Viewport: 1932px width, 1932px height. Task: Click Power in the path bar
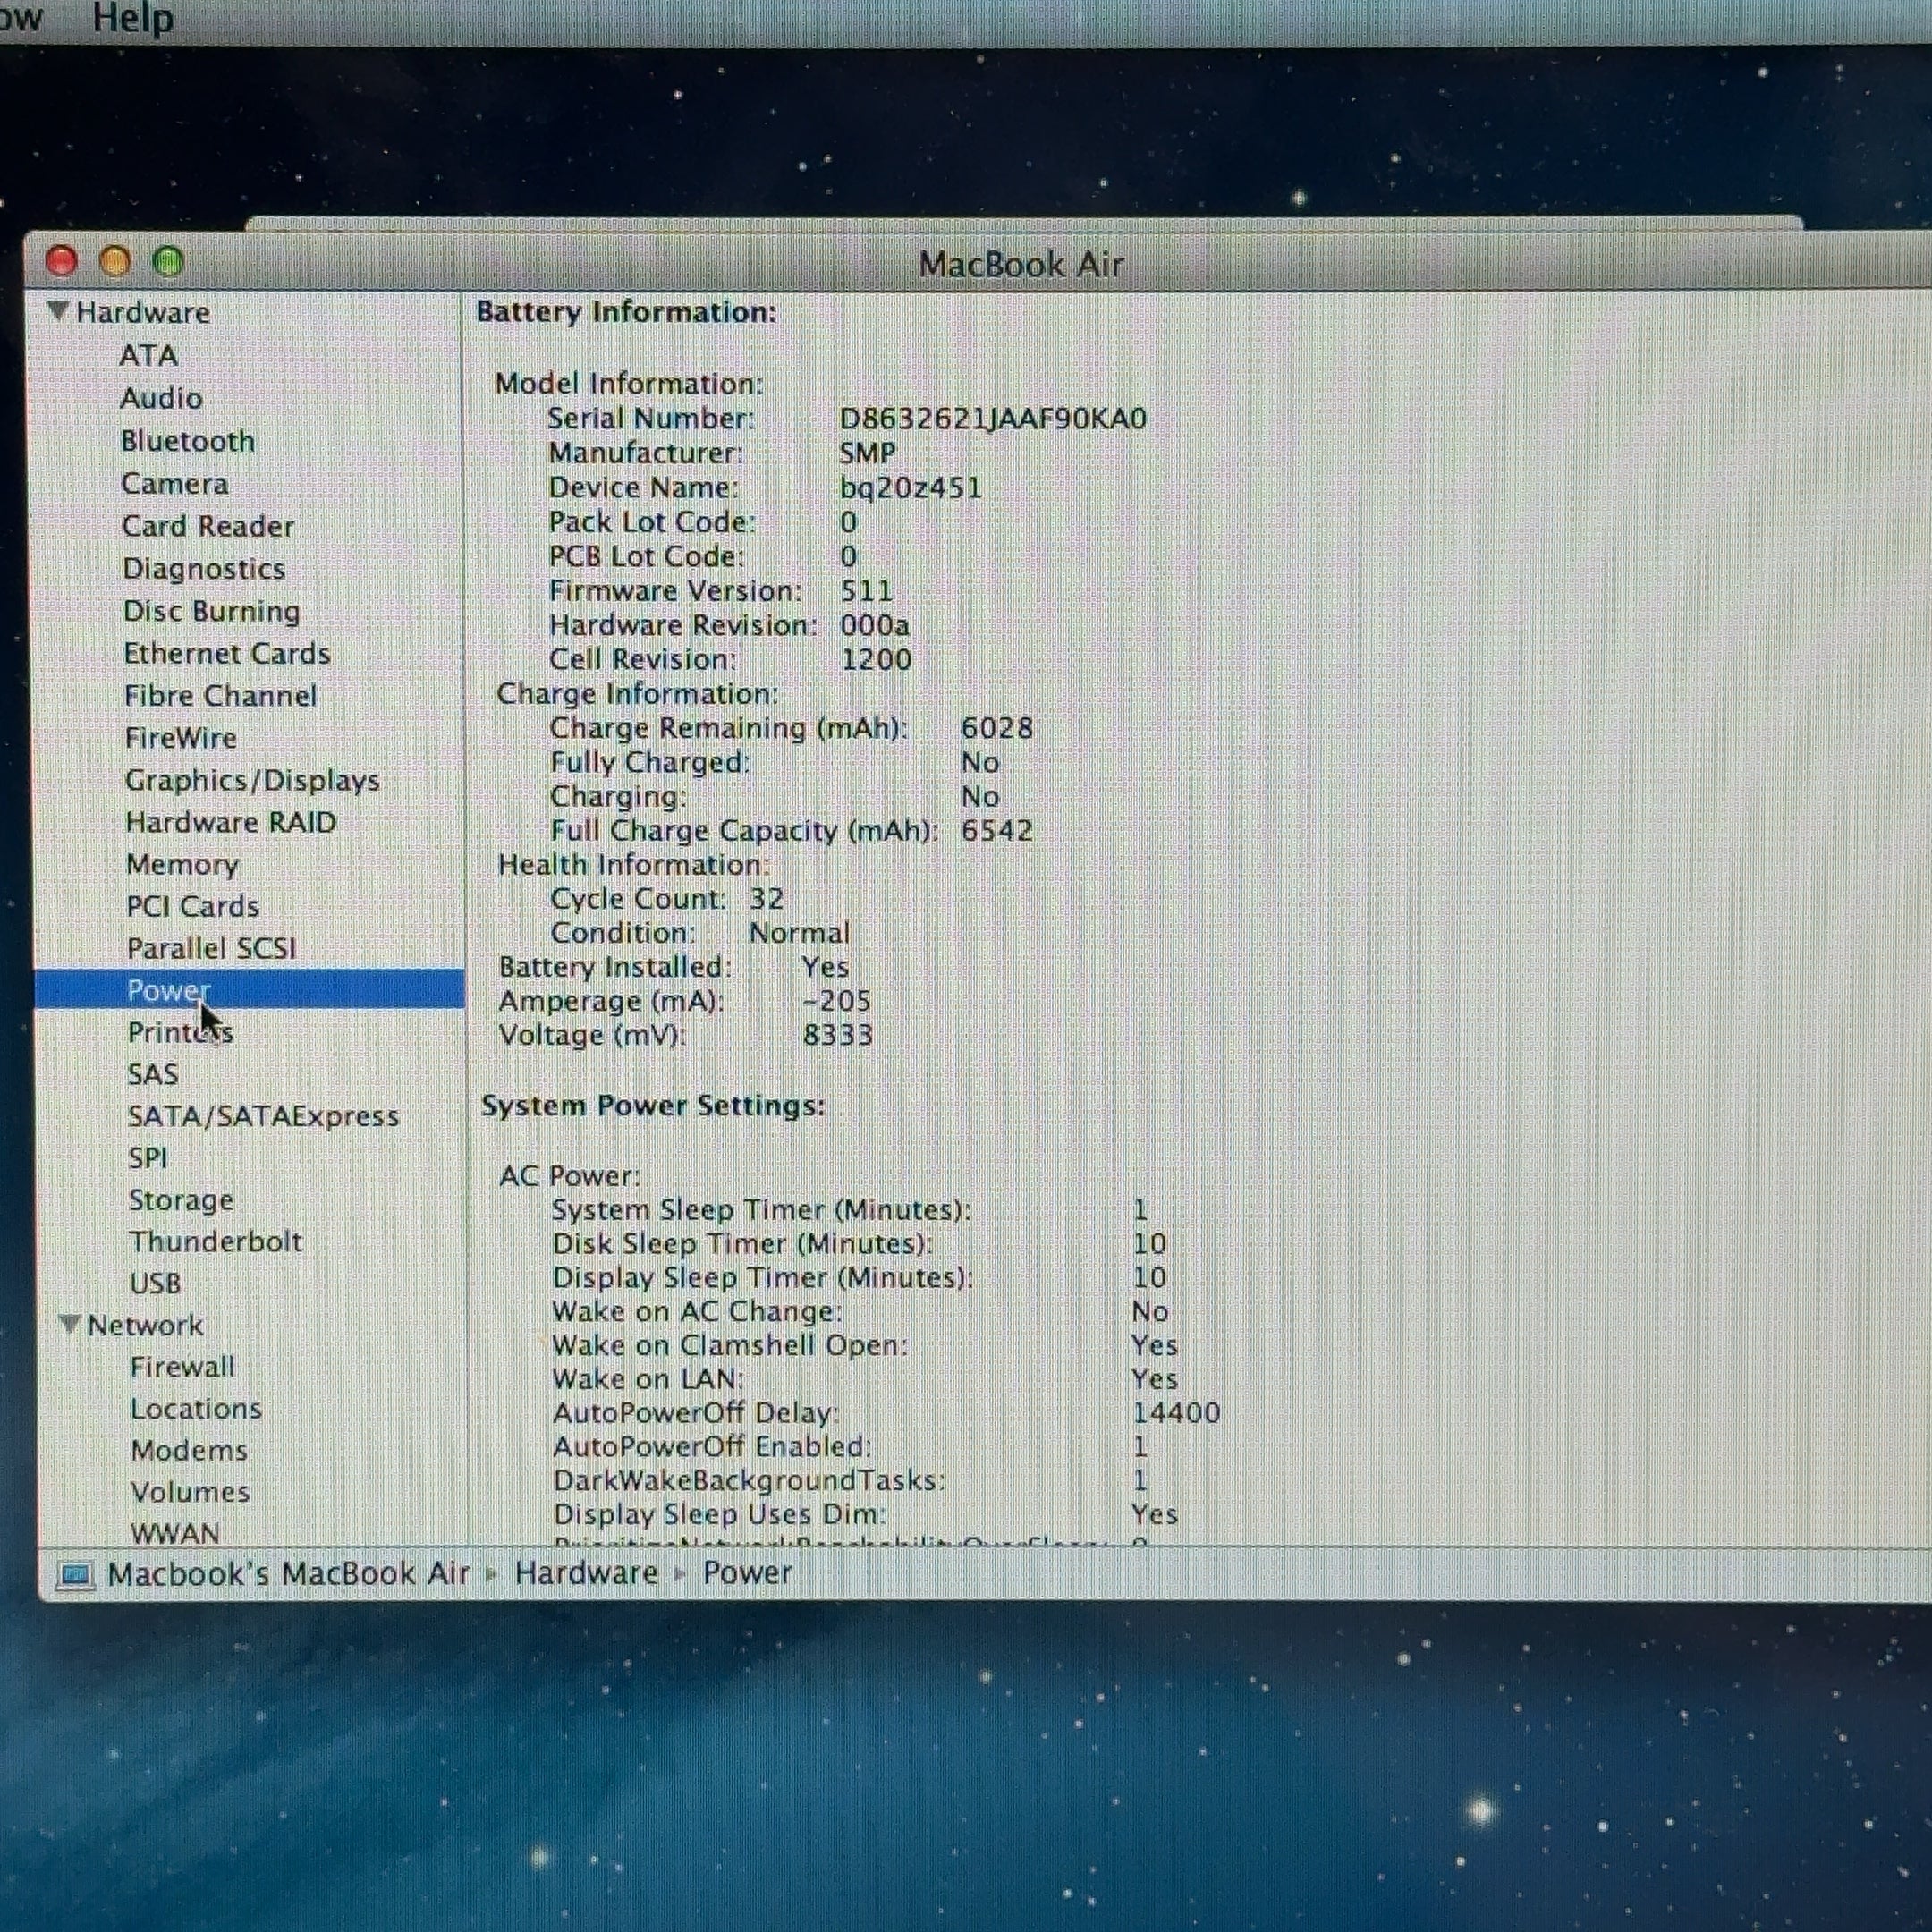coord(747,1573)
